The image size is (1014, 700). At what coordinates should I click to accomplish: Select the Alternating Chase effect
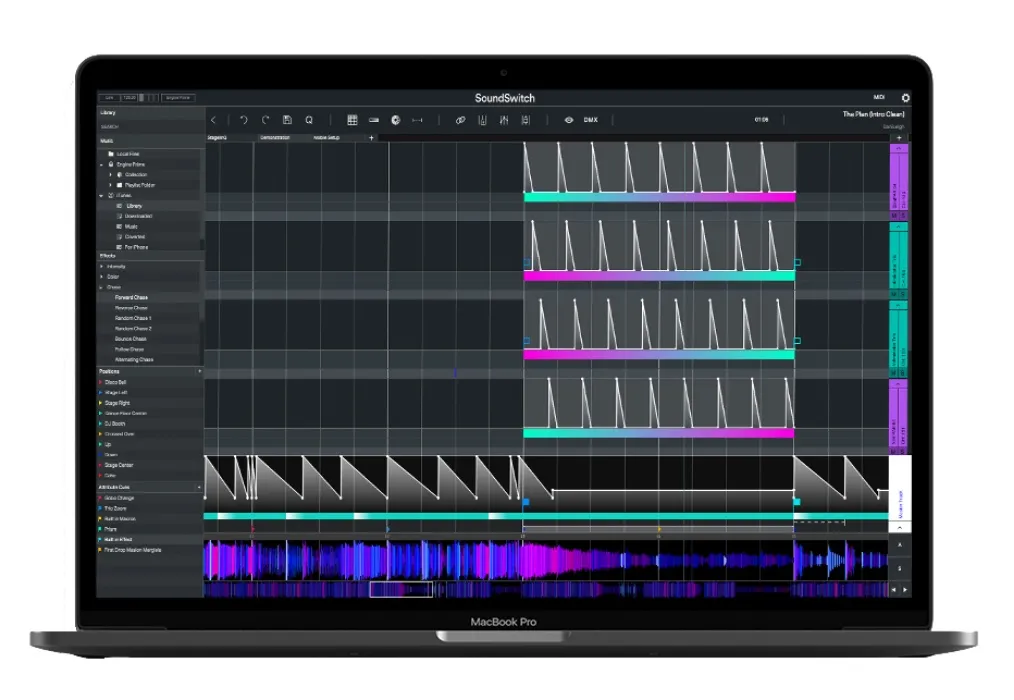point(134,360)
